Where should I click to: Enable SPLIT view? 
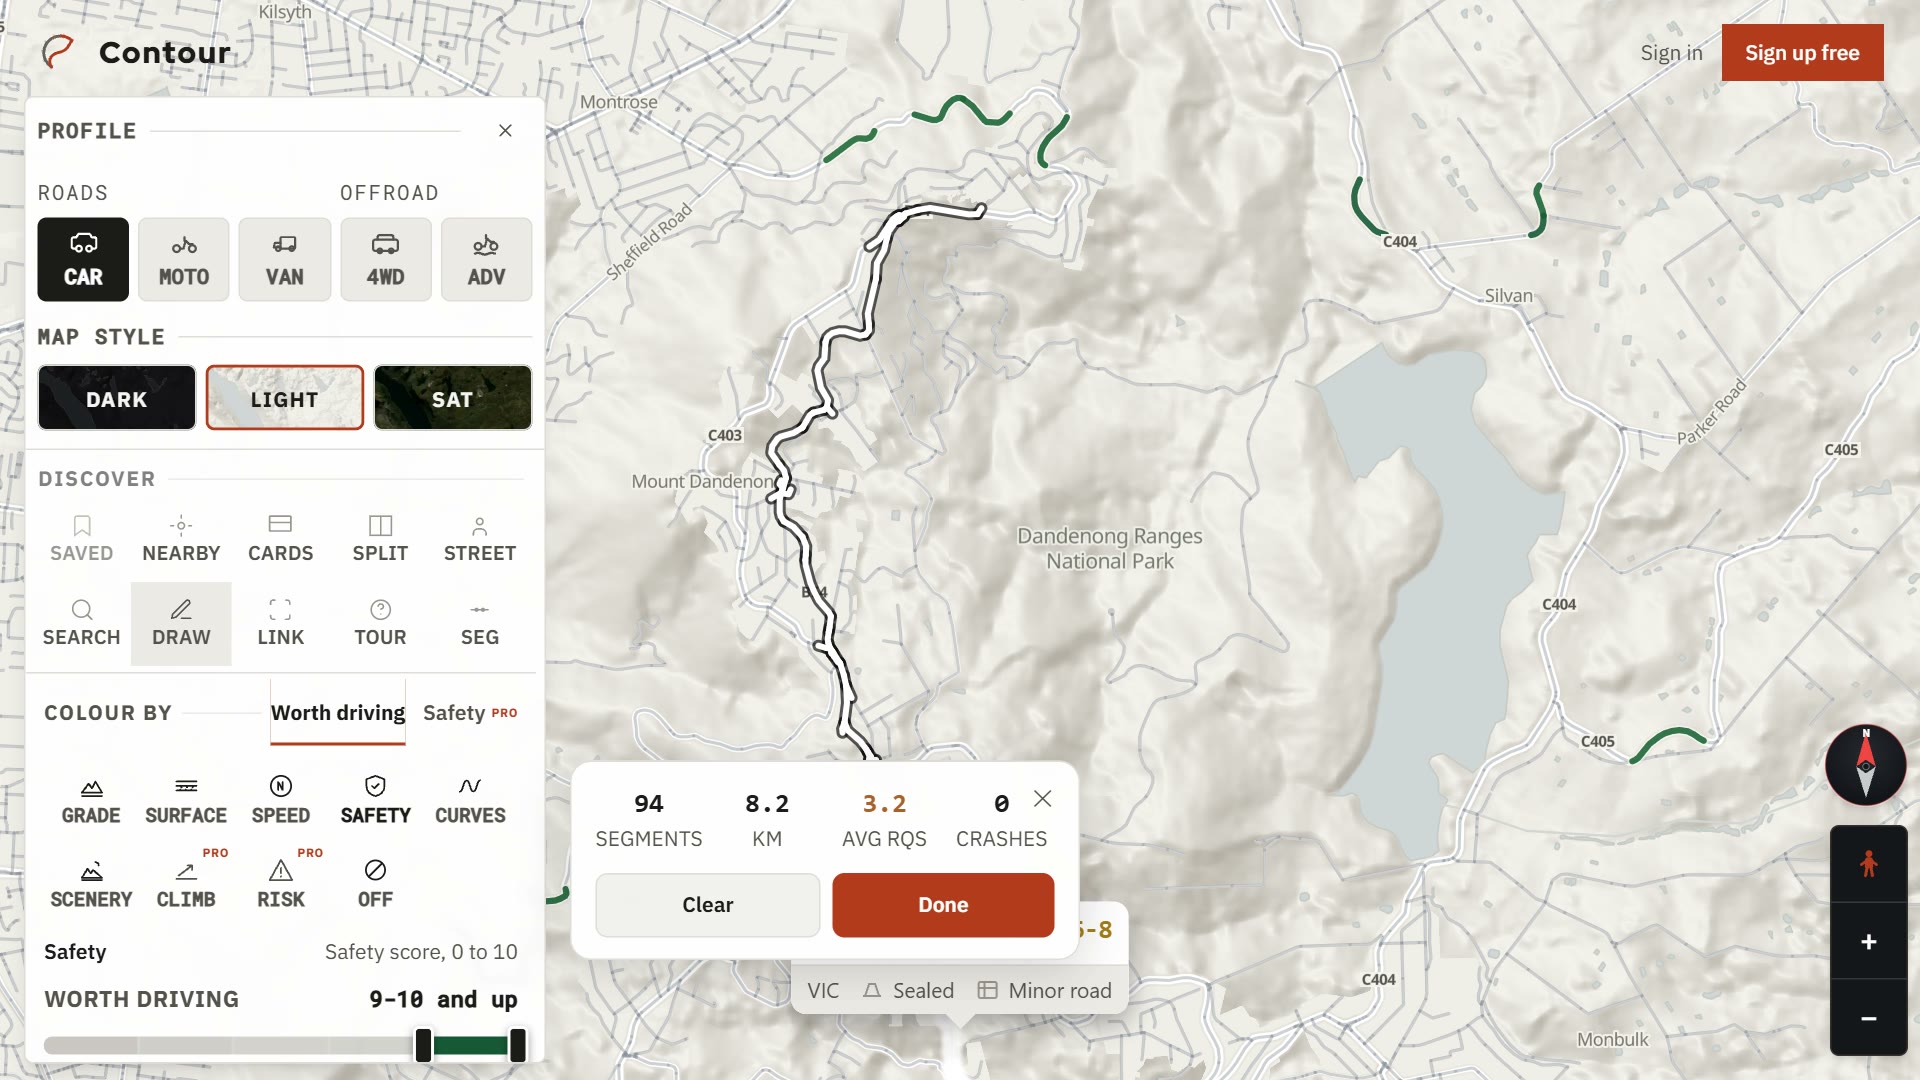click(380, 540)
